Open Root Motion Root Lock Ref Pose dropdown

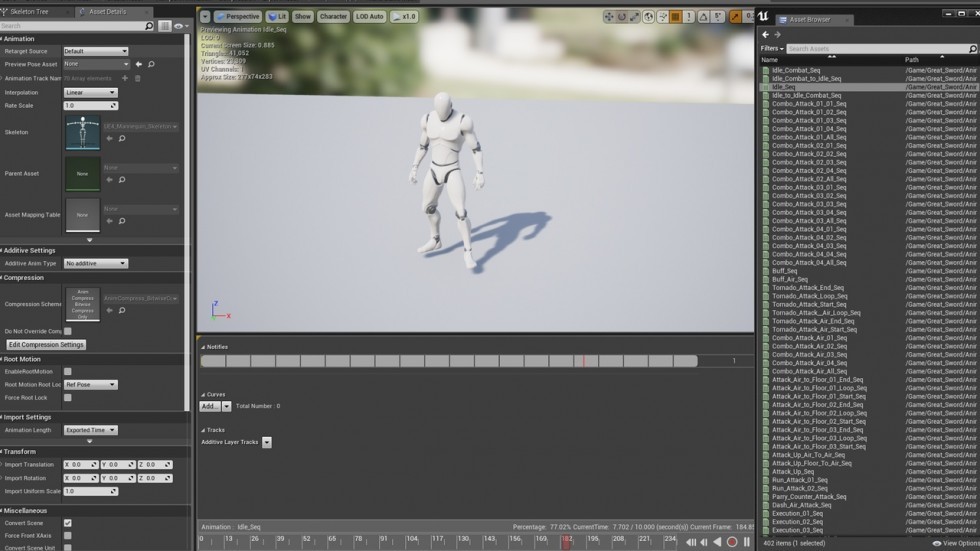tap(90, 385)
